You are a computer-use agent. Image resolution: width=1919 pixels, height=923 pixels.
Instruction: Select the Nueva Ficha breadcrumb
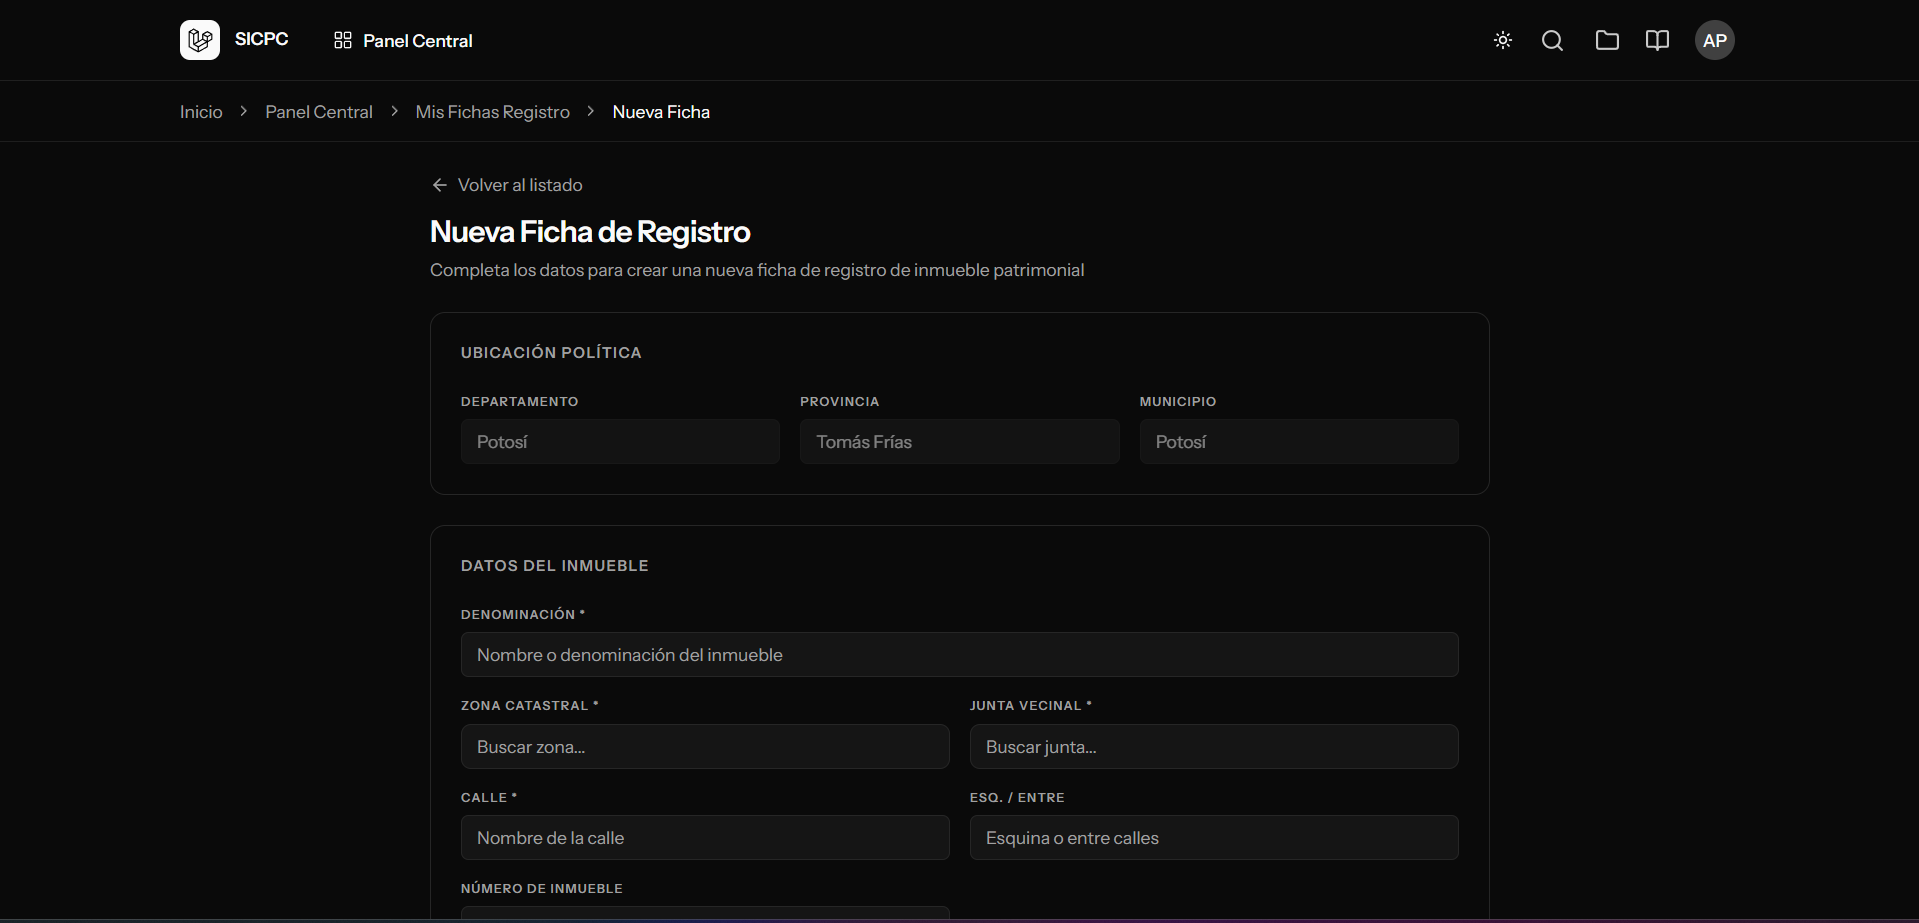point(661,112)
